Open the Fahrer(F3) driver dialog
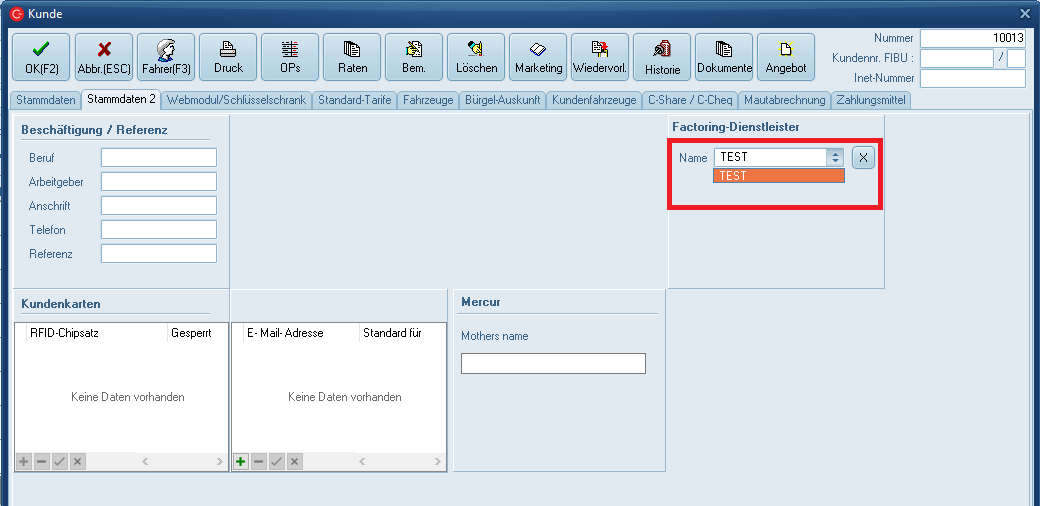This screenshot has height=506, width=1040. [166, 57]
